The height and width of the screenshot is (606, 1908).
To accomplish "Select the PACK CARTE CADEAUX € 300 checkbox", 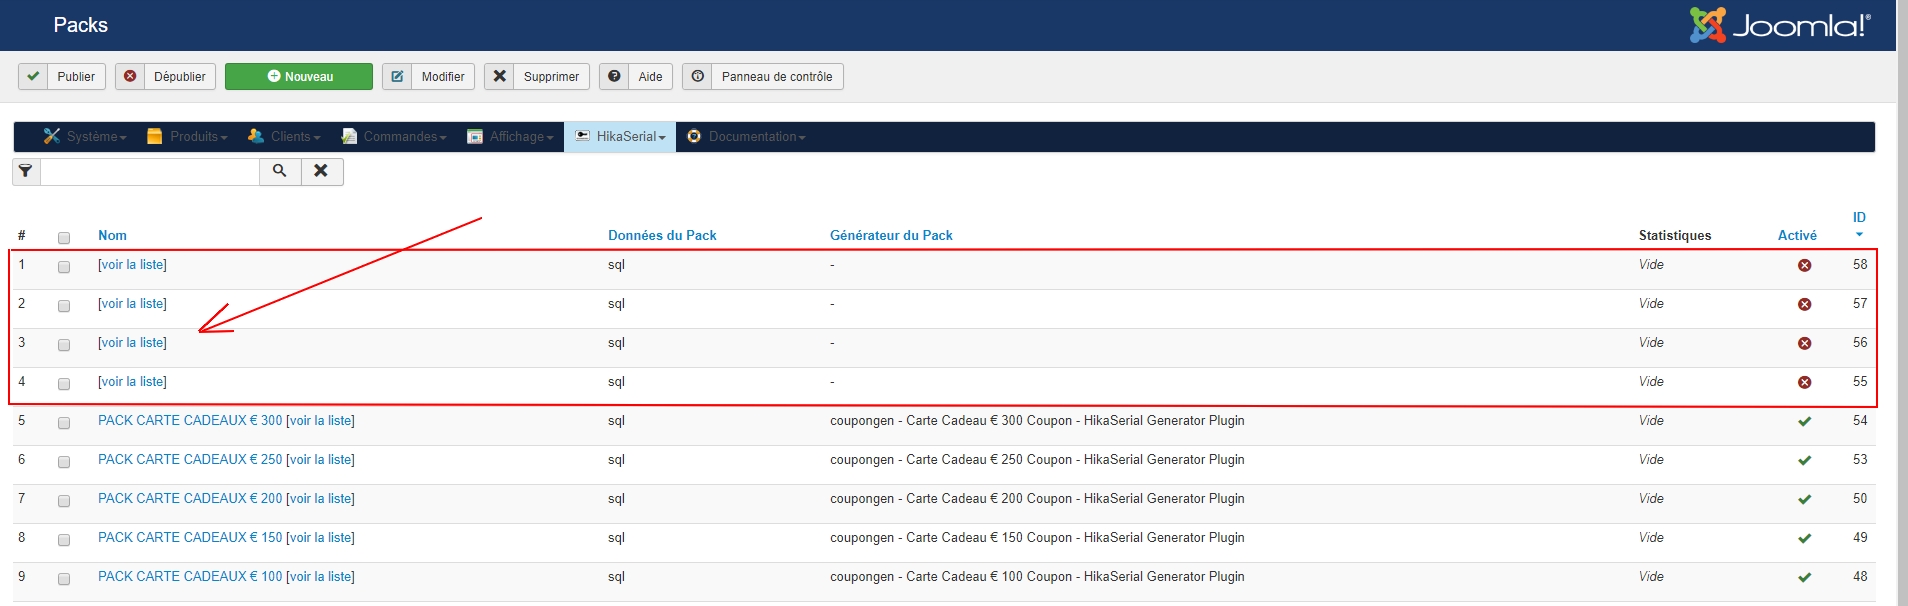I will pos(64,423).
